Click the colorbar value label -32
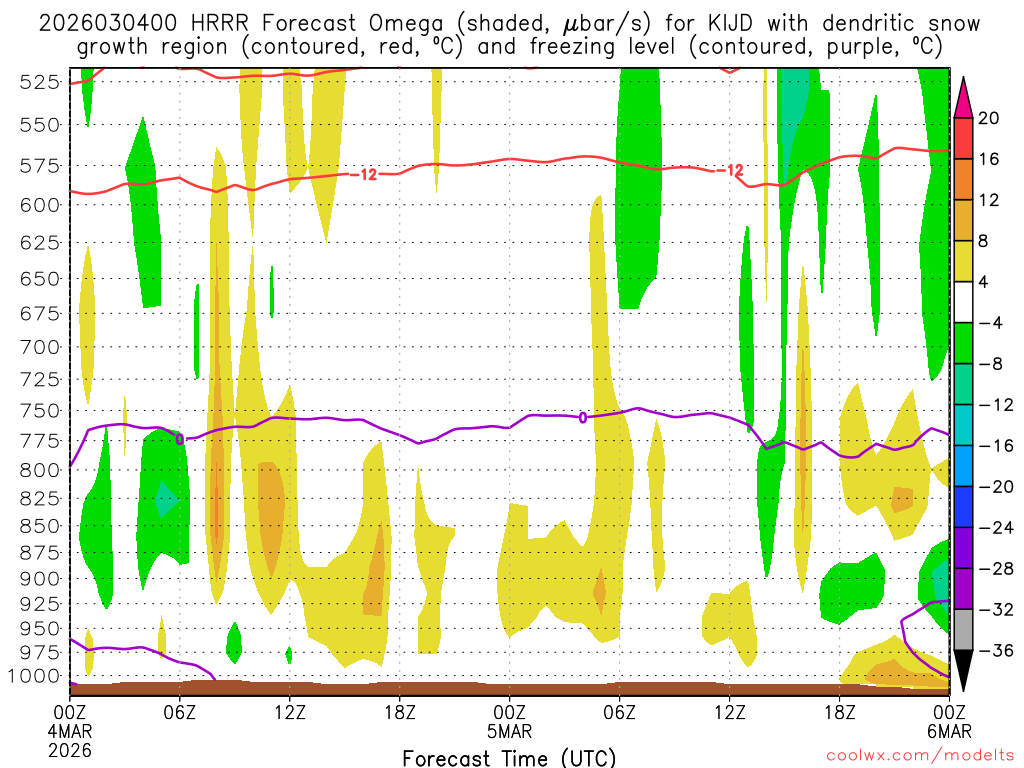This screenshot has width=1024, height=768. [996, 609]
